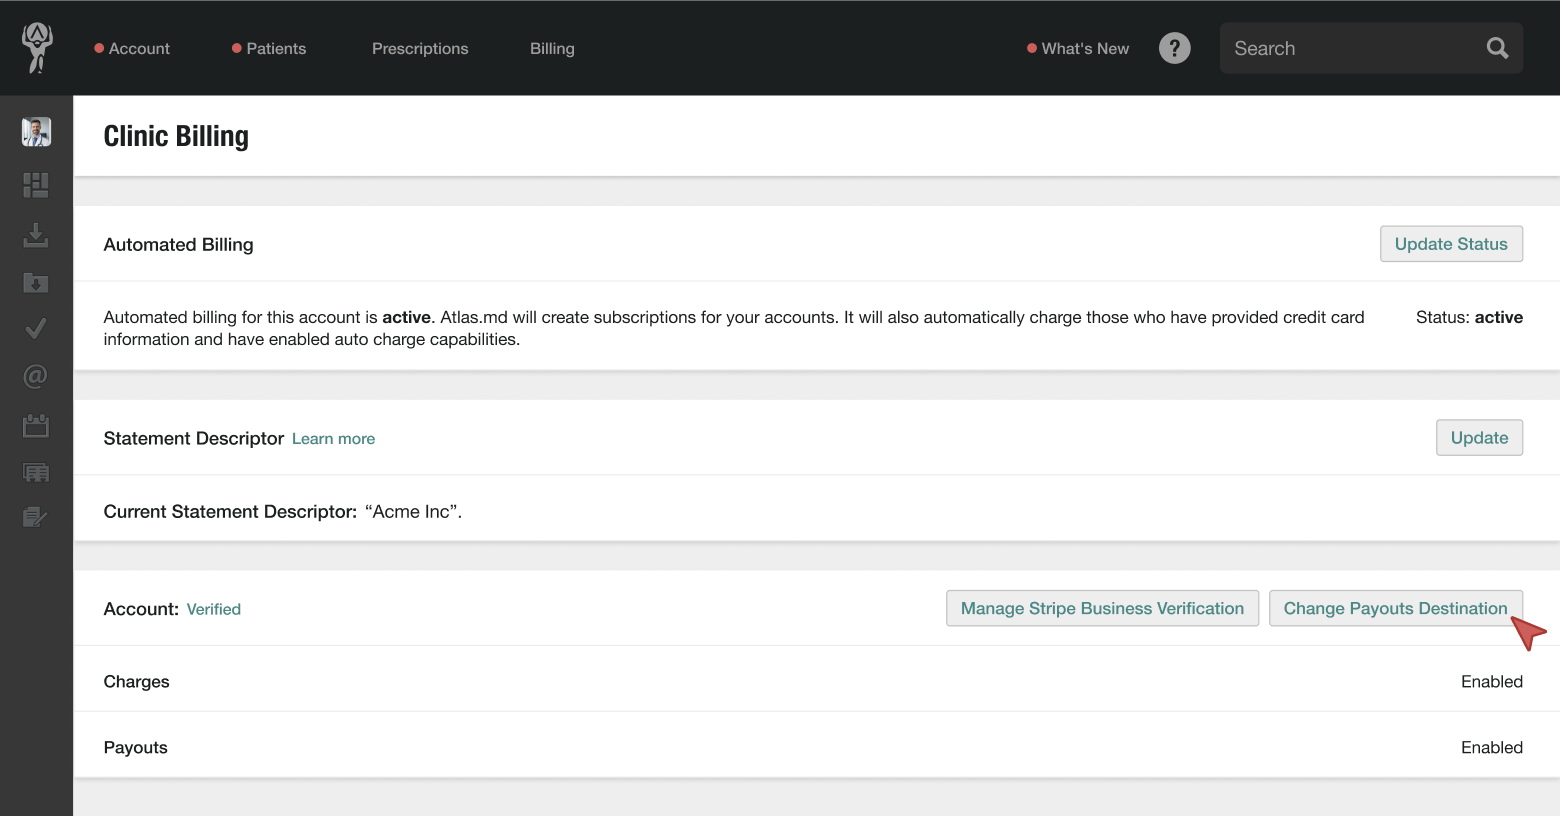Switch to the Patients tab
1560x816 pixels.
[277, 47]
